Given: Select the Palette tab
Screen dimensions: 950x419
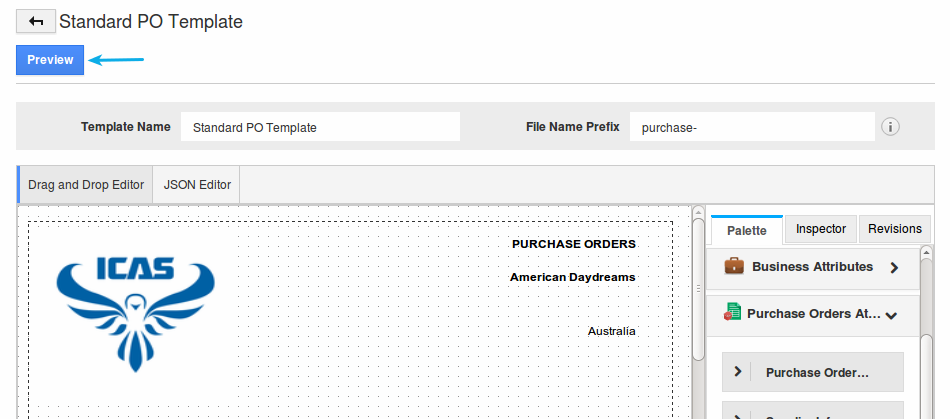Looking at the screenshot, I should (x=747, y=230).
